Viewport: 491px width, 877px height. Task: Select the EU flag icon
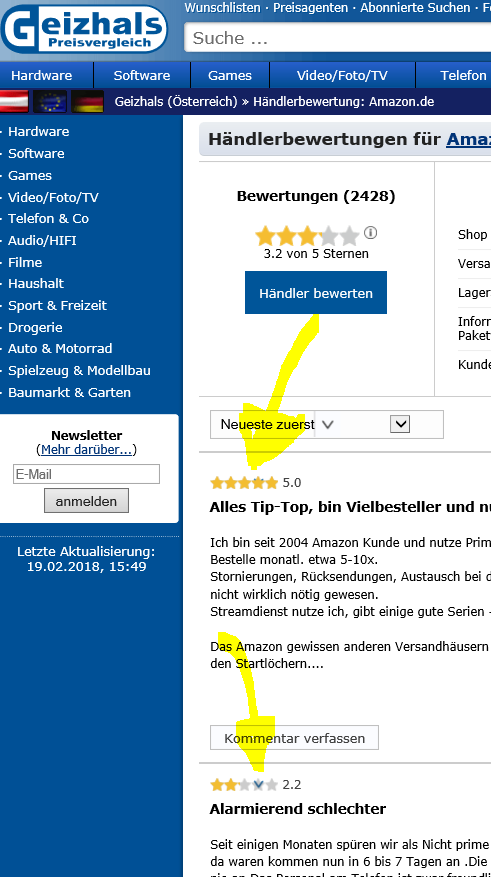coord(50,101)
